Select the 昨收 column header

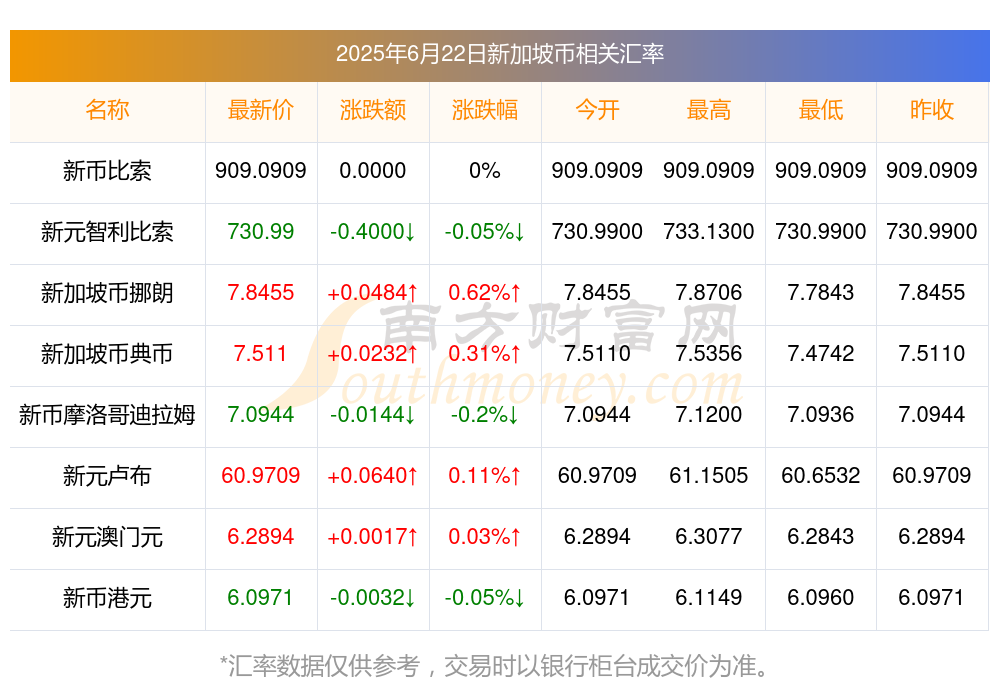coord(932,110)
